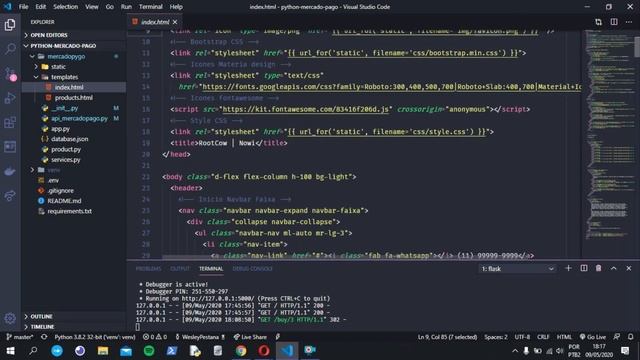Expand the venv folder
This screenshot has height=360, width=640.
click(x=74, y=170)
